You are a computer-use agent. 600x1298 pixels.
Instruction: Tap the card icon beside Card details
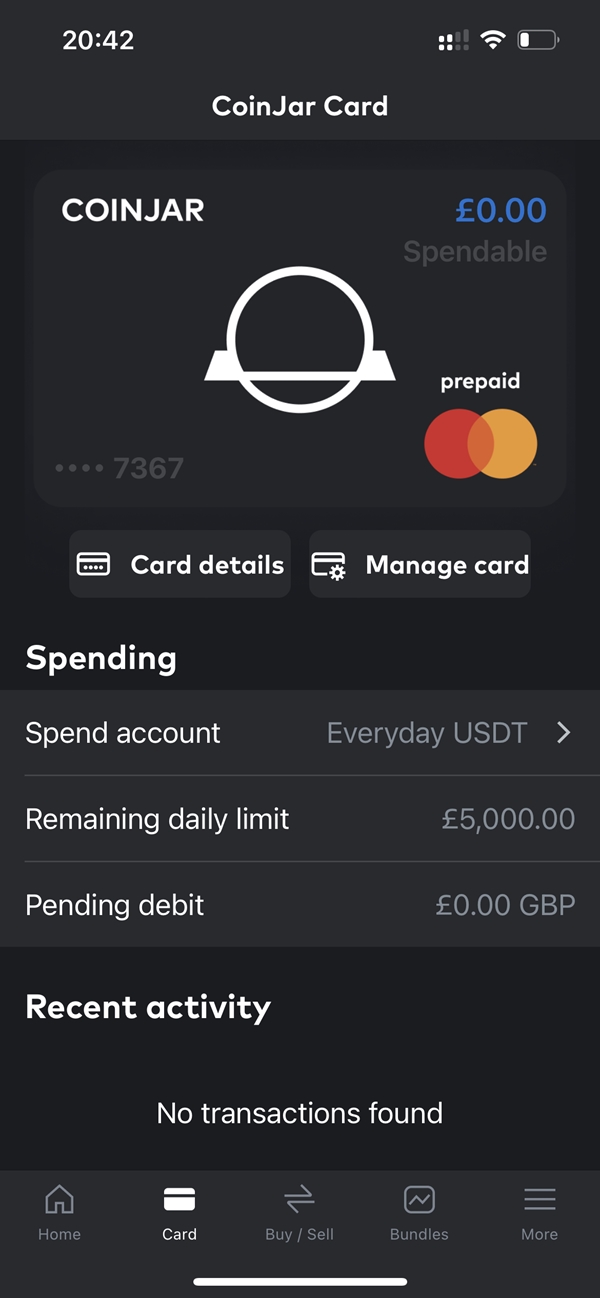pyautogui.click(x=94, y=565)
